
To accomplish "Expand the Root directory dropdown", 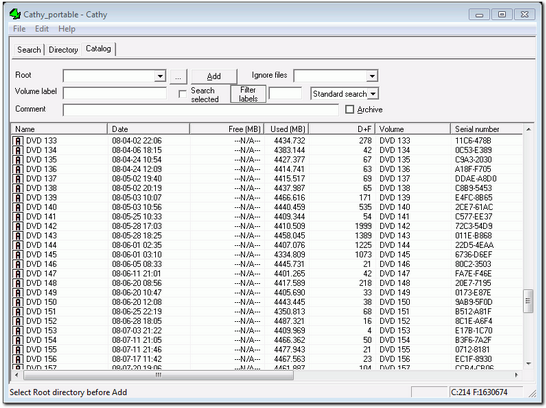I will pos(160,76).
